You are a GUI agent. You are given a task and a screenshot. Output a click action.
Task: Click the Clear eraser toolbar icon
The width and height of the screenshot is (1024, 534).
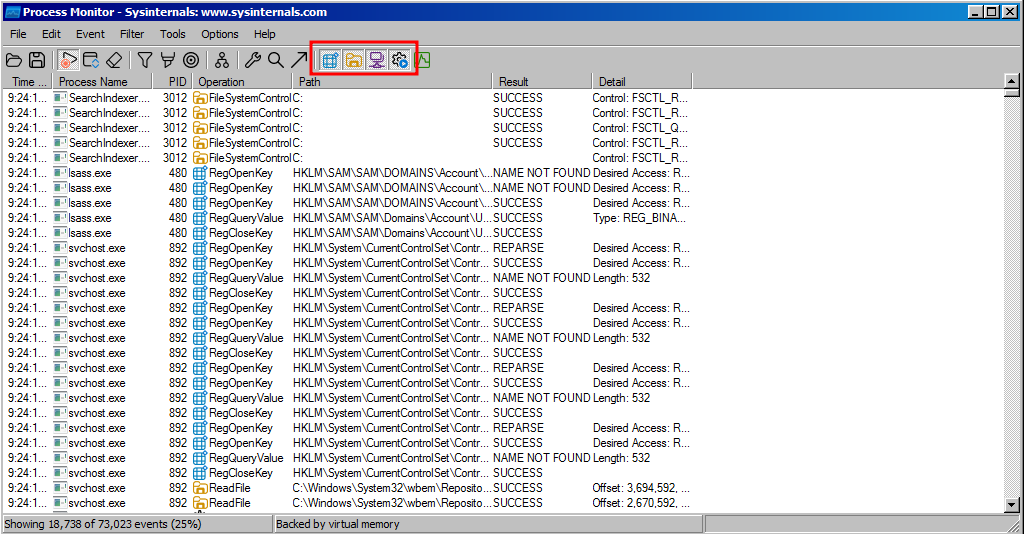coord(114,60)
